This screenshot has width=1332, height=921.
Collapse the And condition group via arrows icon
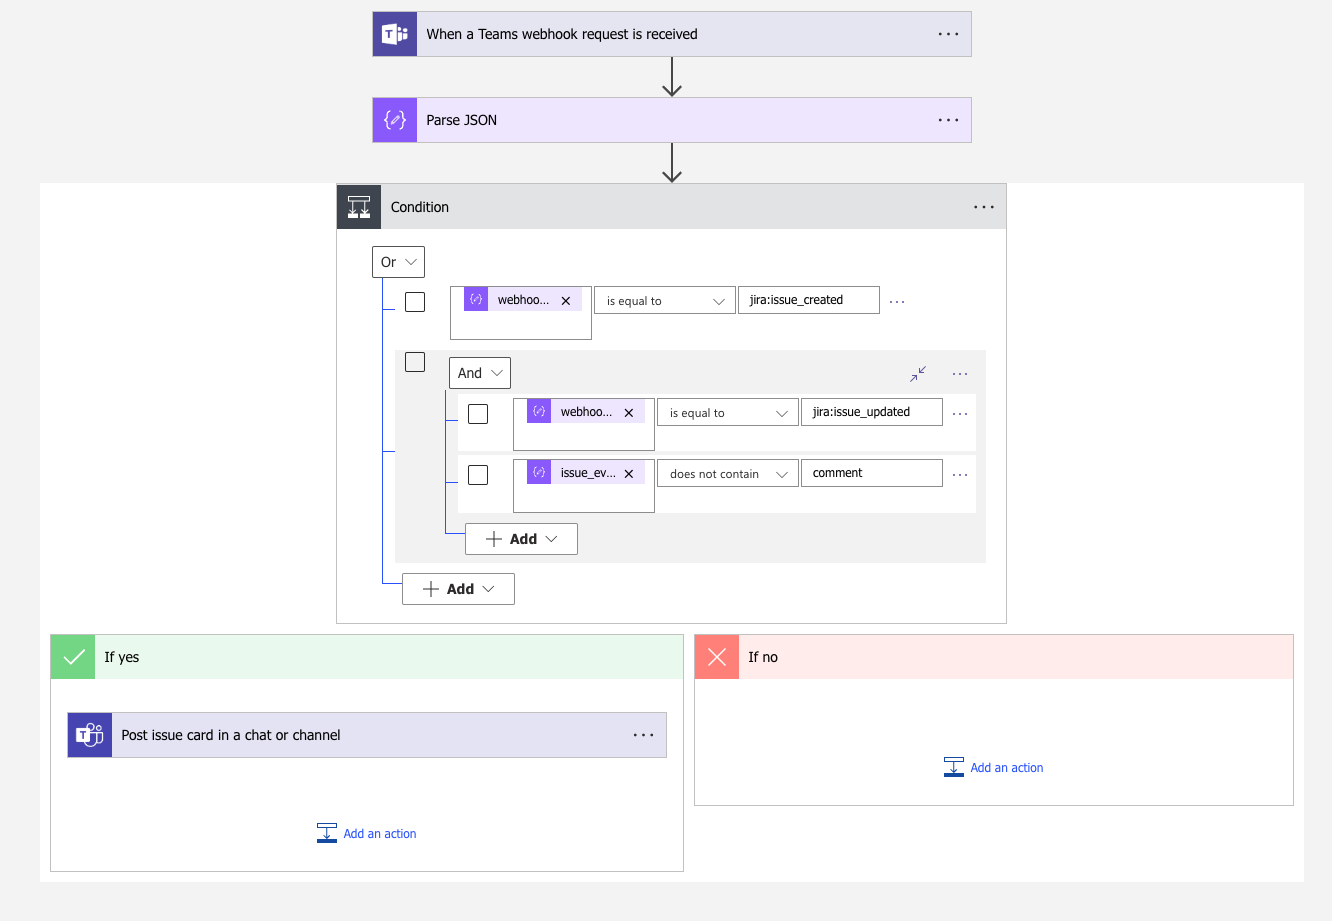click(x=917, y=373)
